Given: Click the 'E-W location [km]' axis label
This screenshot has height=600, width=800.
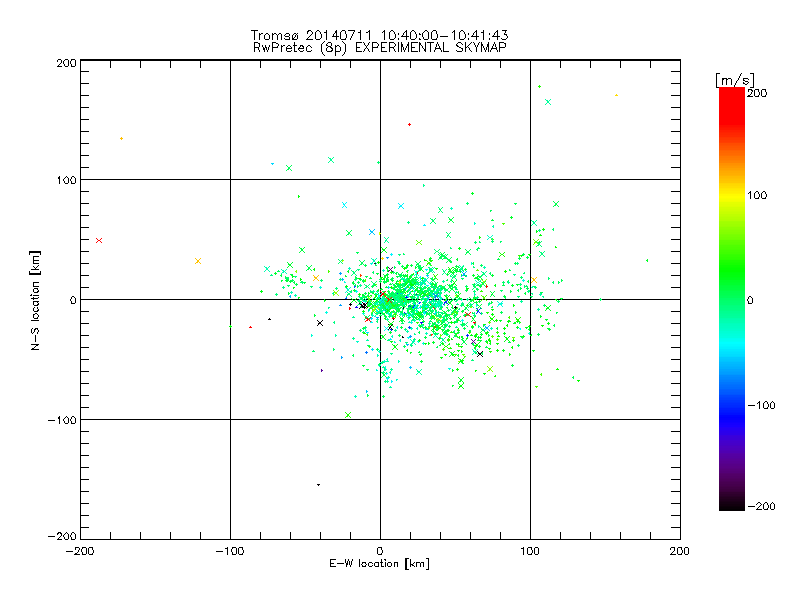Looking at the screenshot, I should (x=379, y=564).
